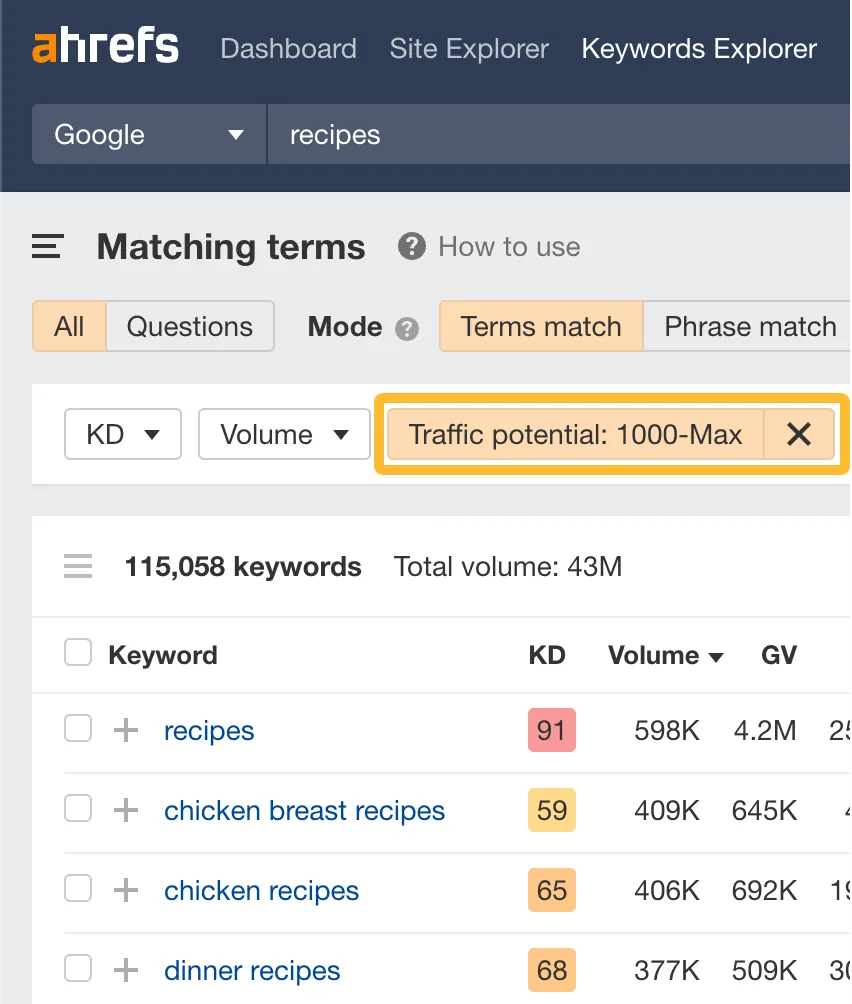Click the 692K global volume value

(x=764, y=890)
